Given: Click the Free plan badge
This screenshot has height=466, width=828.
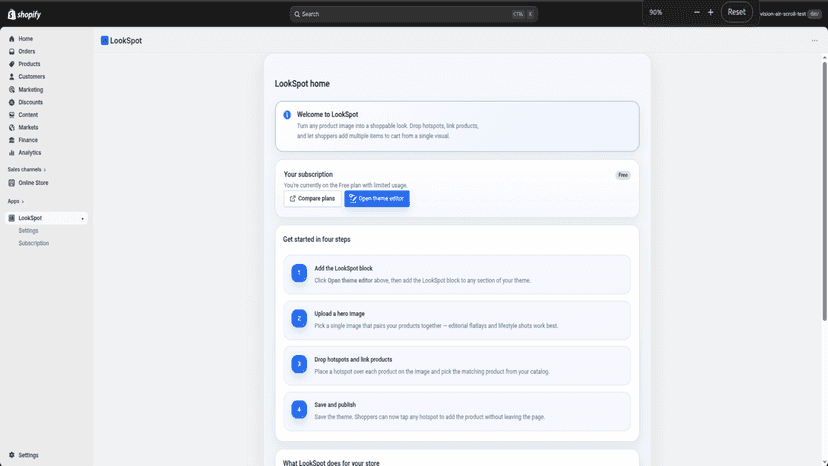Looking at the screenshot, I should (623, 175).
